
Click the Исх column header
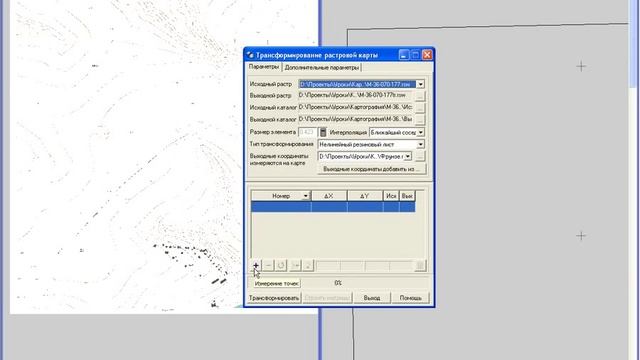click(391, 196)
